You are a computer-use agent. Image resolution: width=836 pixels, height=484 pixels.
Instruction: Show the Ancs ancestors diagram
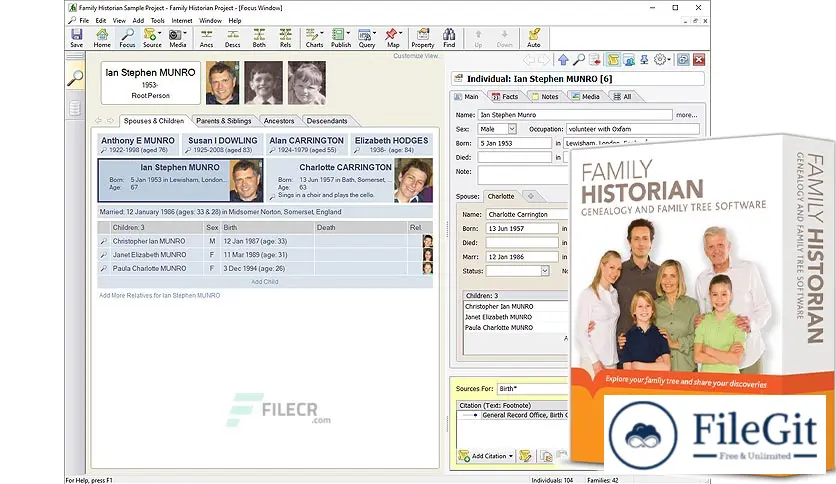[x=206, y=38]
